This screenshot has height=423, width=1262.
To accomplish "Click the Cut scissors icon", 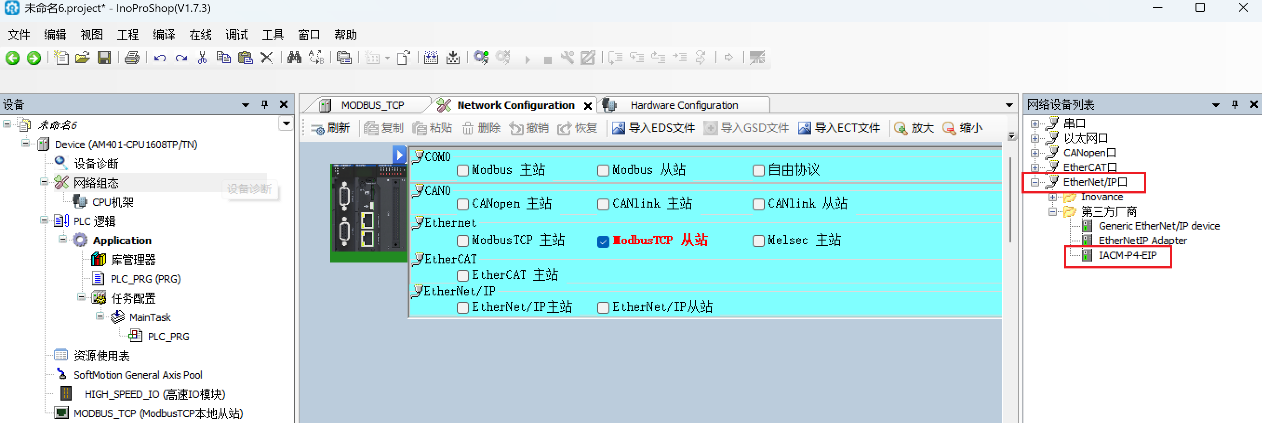I will (203, 58).
